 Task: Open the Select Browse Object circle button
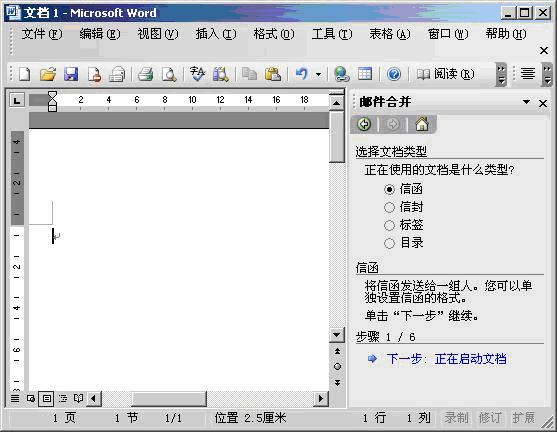point(337,367)
